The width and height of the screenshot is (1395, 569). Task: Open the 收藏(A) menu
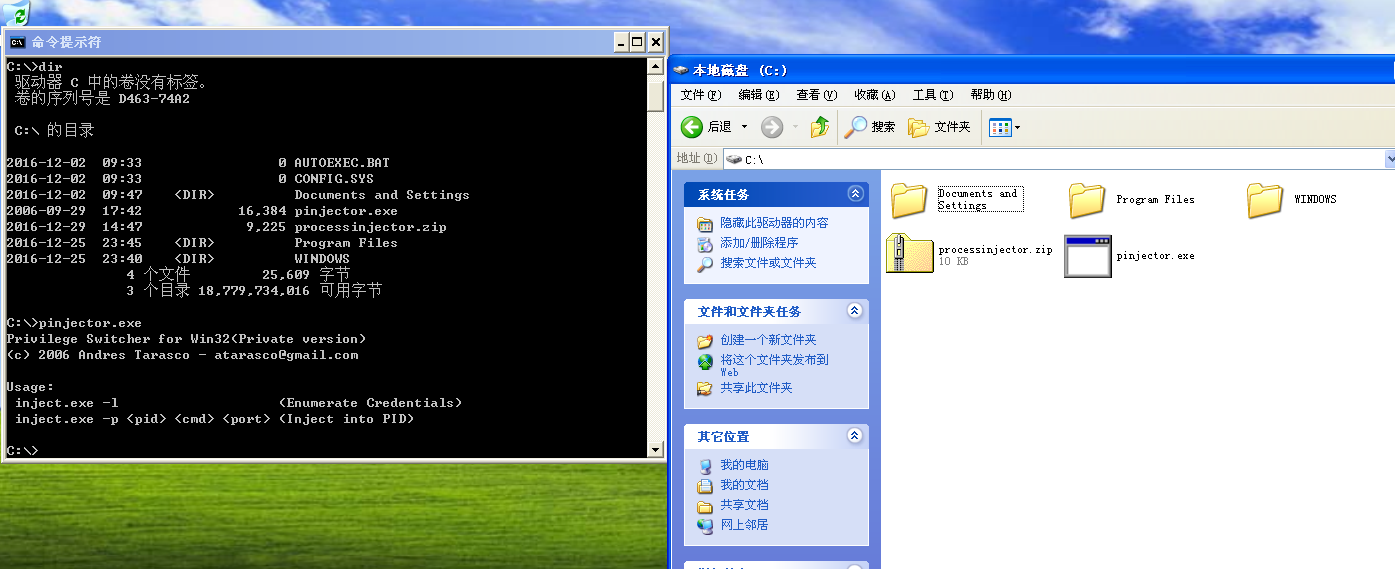pos(874,95)
